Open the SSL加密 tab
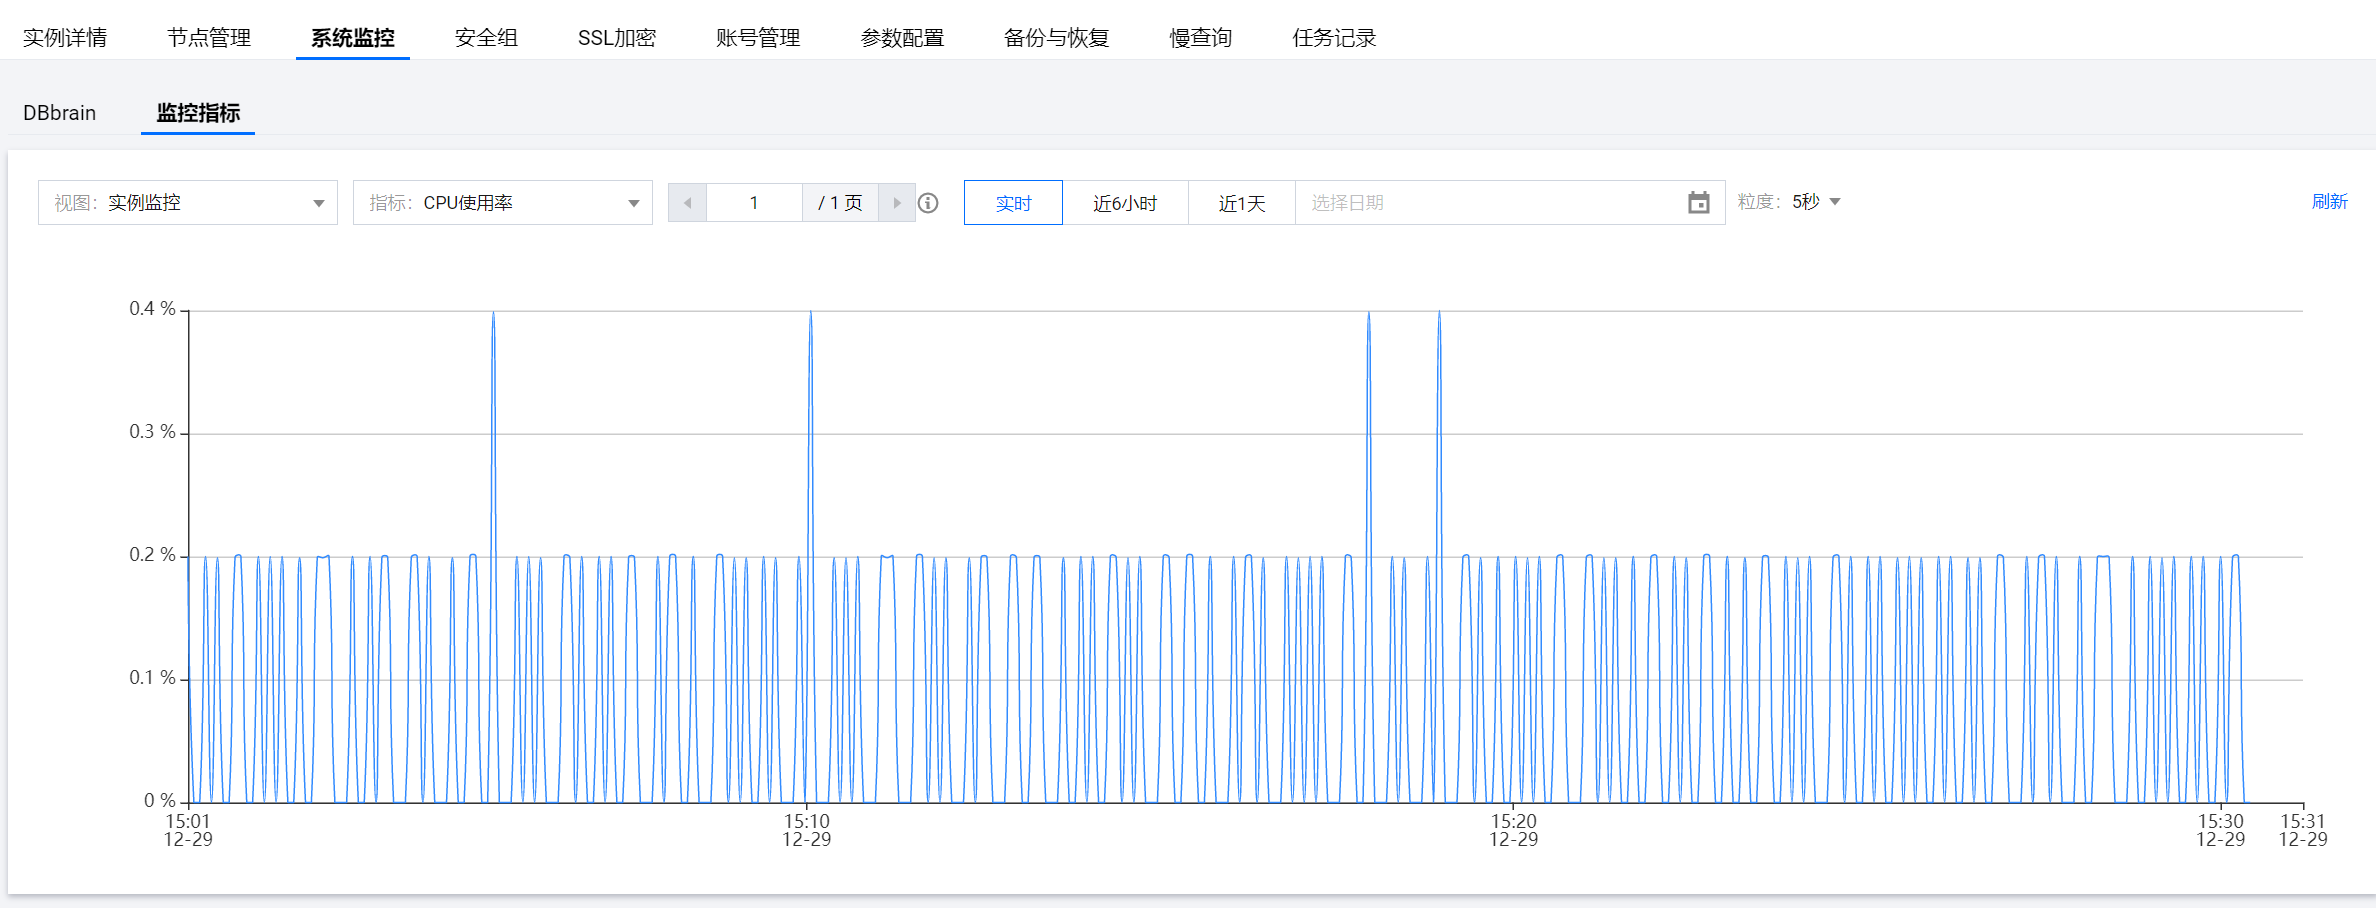The height and width of the screenshot is (908, 2376). click(x=617, y=38)
